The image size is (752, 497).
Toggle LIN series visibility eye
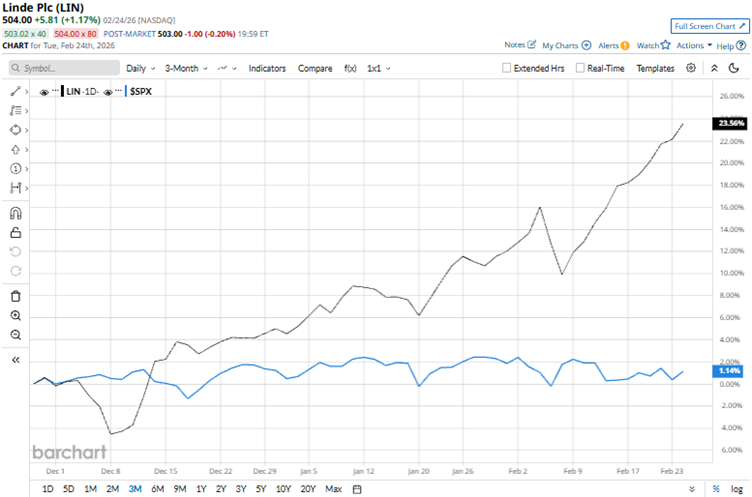tap(44, 92)
